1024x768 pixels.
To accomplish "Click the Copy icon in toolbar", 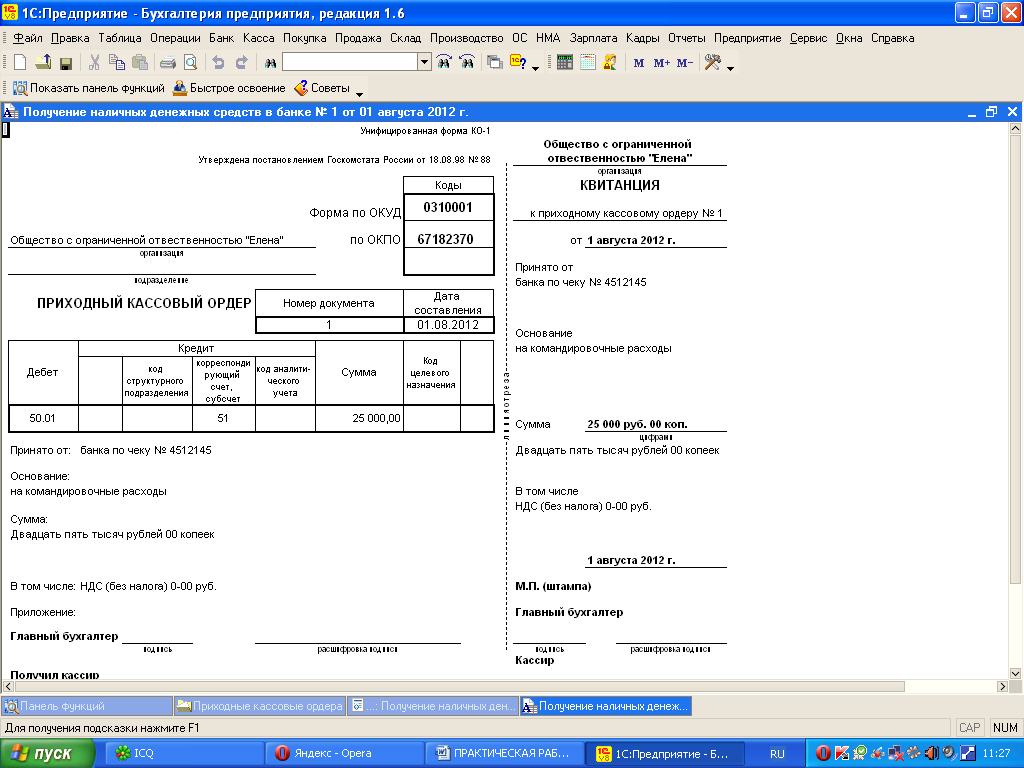I will [117, 63].
